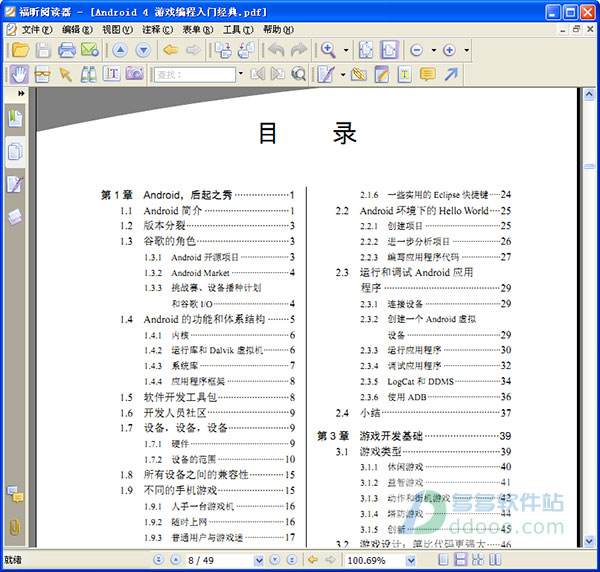
Task: Redo action in toolbar
Action: click(x=299, y=50)
